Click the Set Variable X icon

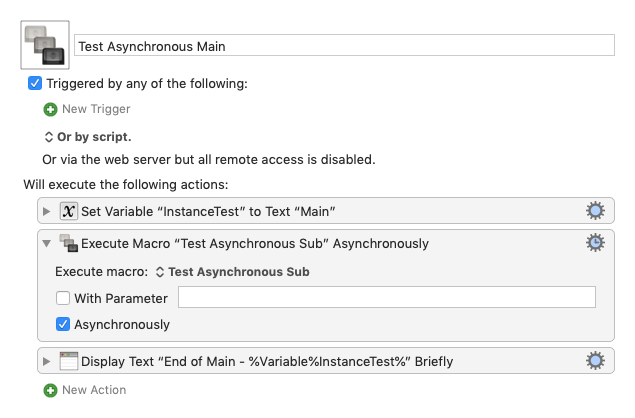click(69, 211)
